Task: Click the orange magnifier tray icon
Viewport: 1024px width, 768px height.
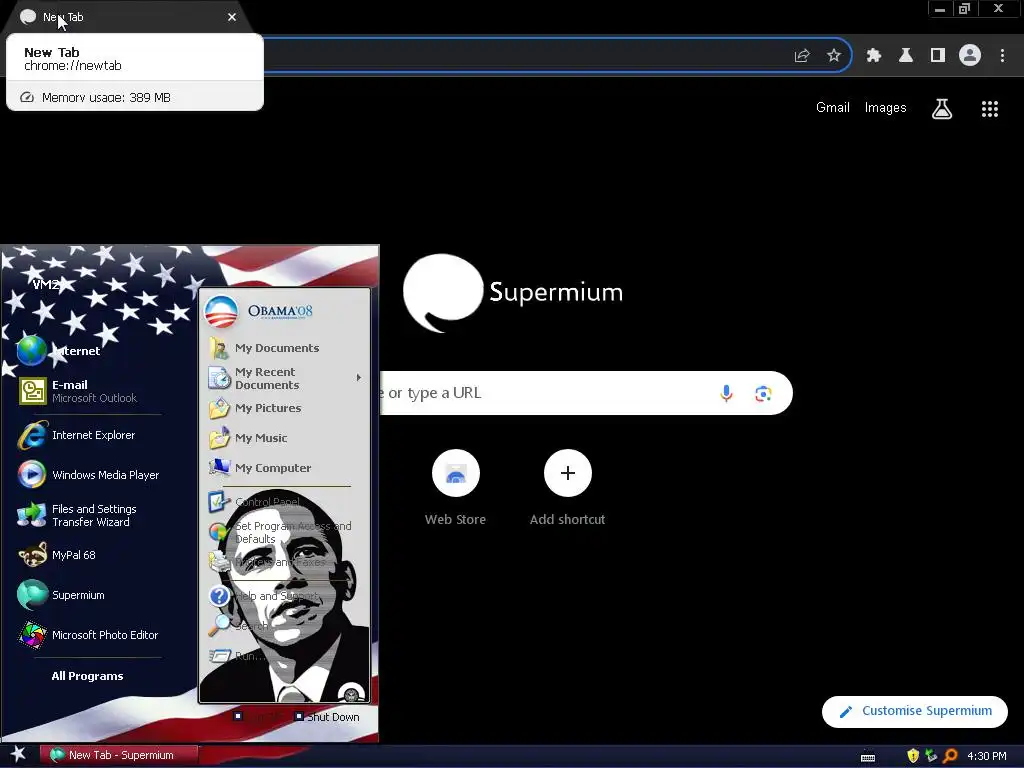Action: coord(951,756)
